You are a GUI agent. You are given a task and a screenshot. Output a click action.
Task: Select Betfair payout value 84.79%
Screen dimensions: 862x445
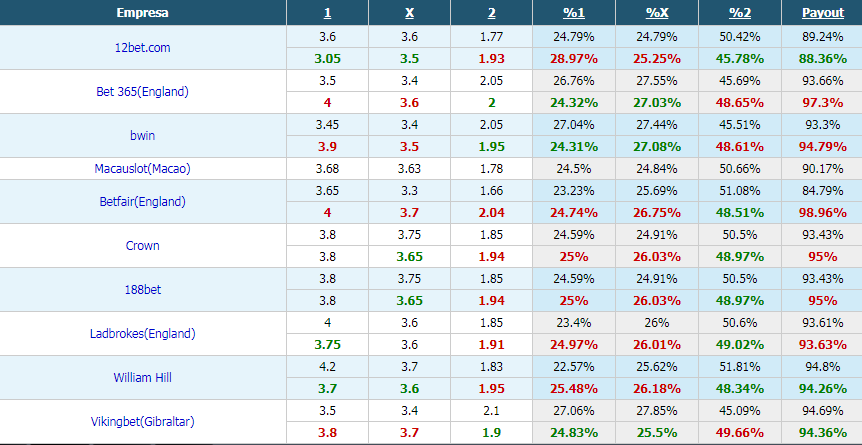[822, 191]
